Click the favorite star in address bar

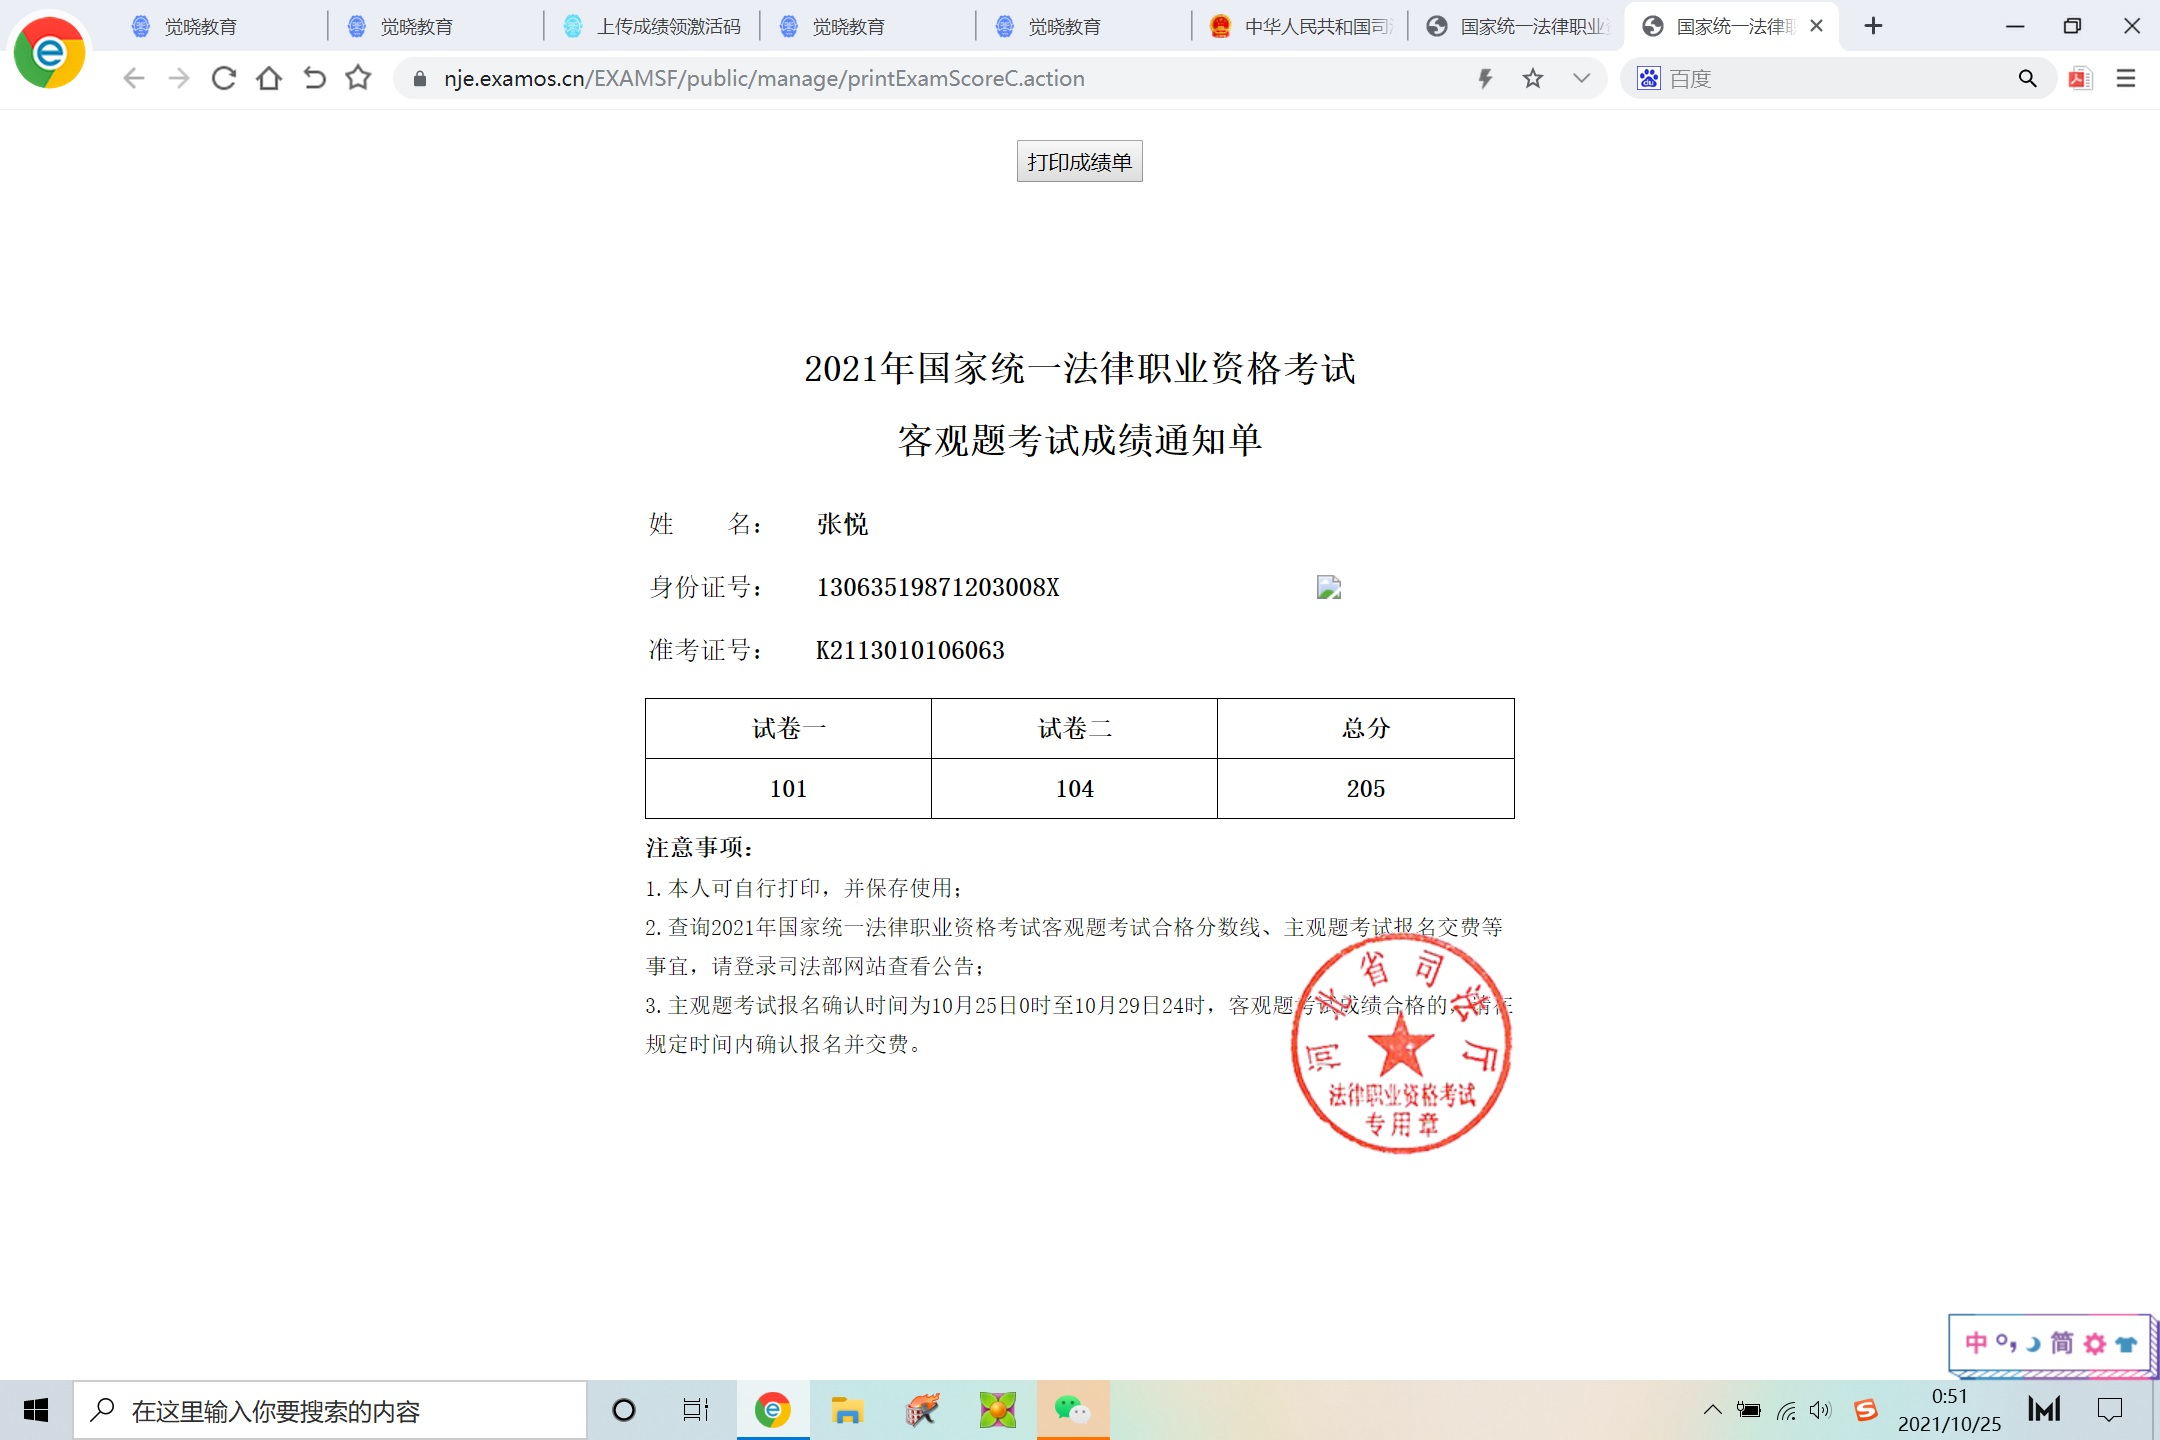point(1533,78)
